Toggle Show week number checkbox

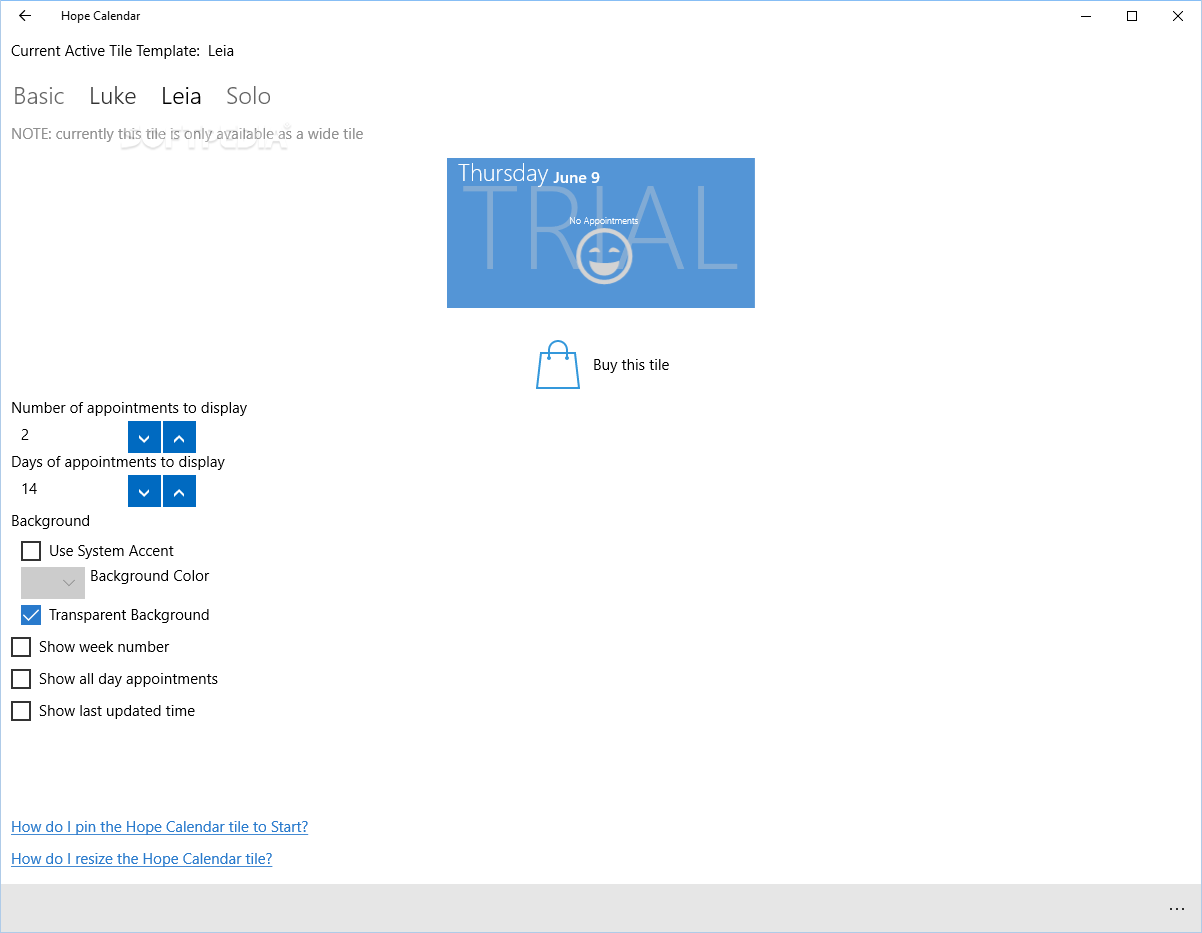(x=21, y=647)
